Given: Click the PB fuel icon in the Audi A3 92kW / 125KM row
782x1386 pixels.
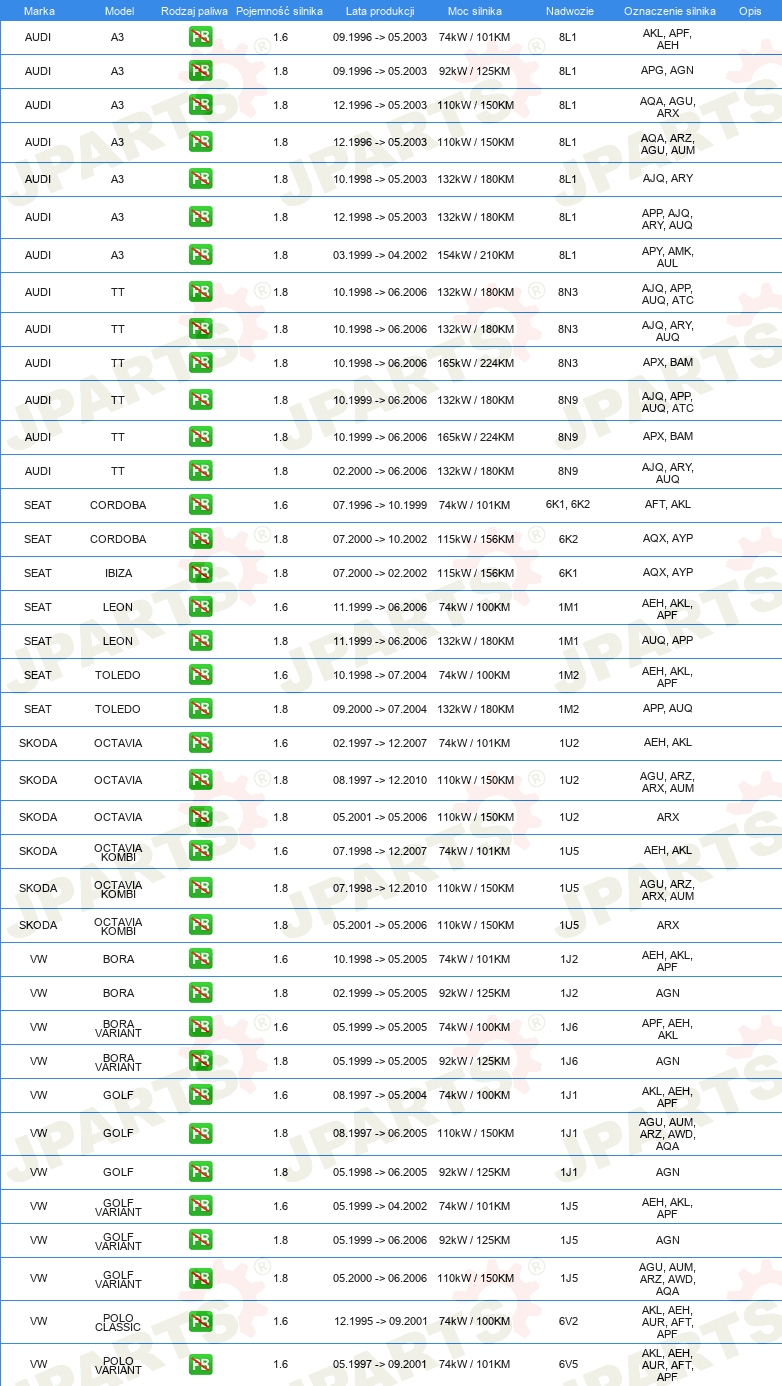Looking at the screenshot, I should [201, 71].
